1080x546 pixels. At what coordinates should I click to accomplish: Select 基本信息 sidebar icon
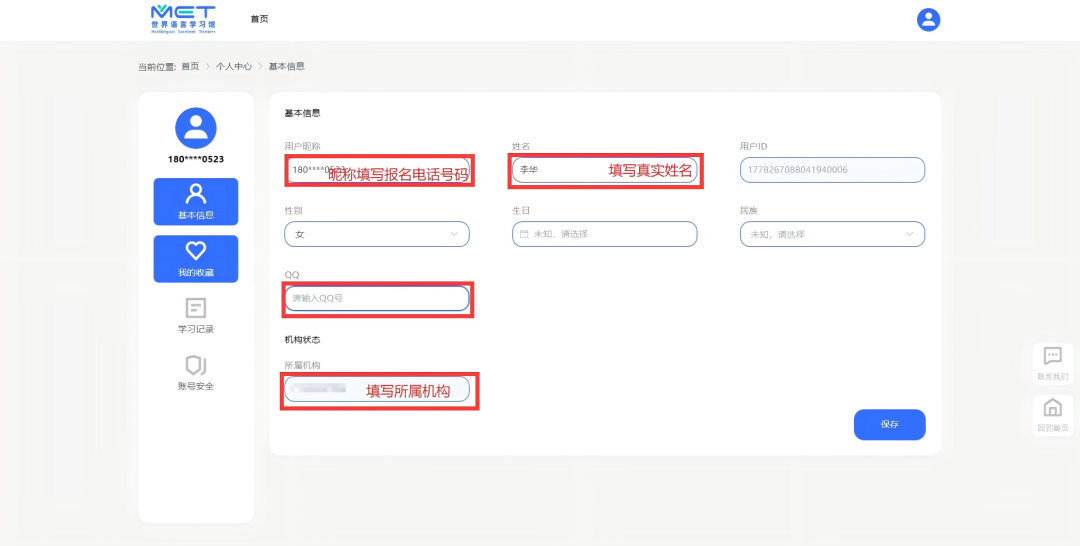click(196, 194)
